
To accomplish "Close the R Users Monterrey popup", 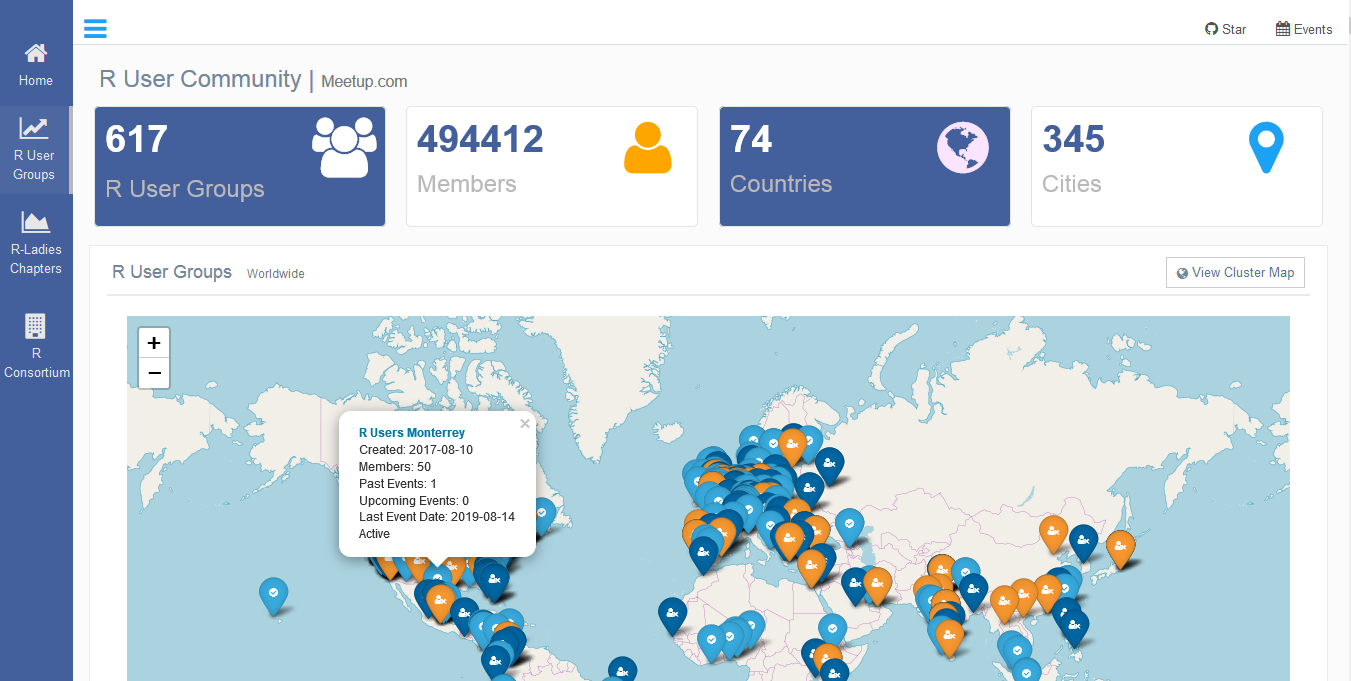I will 525,423.
